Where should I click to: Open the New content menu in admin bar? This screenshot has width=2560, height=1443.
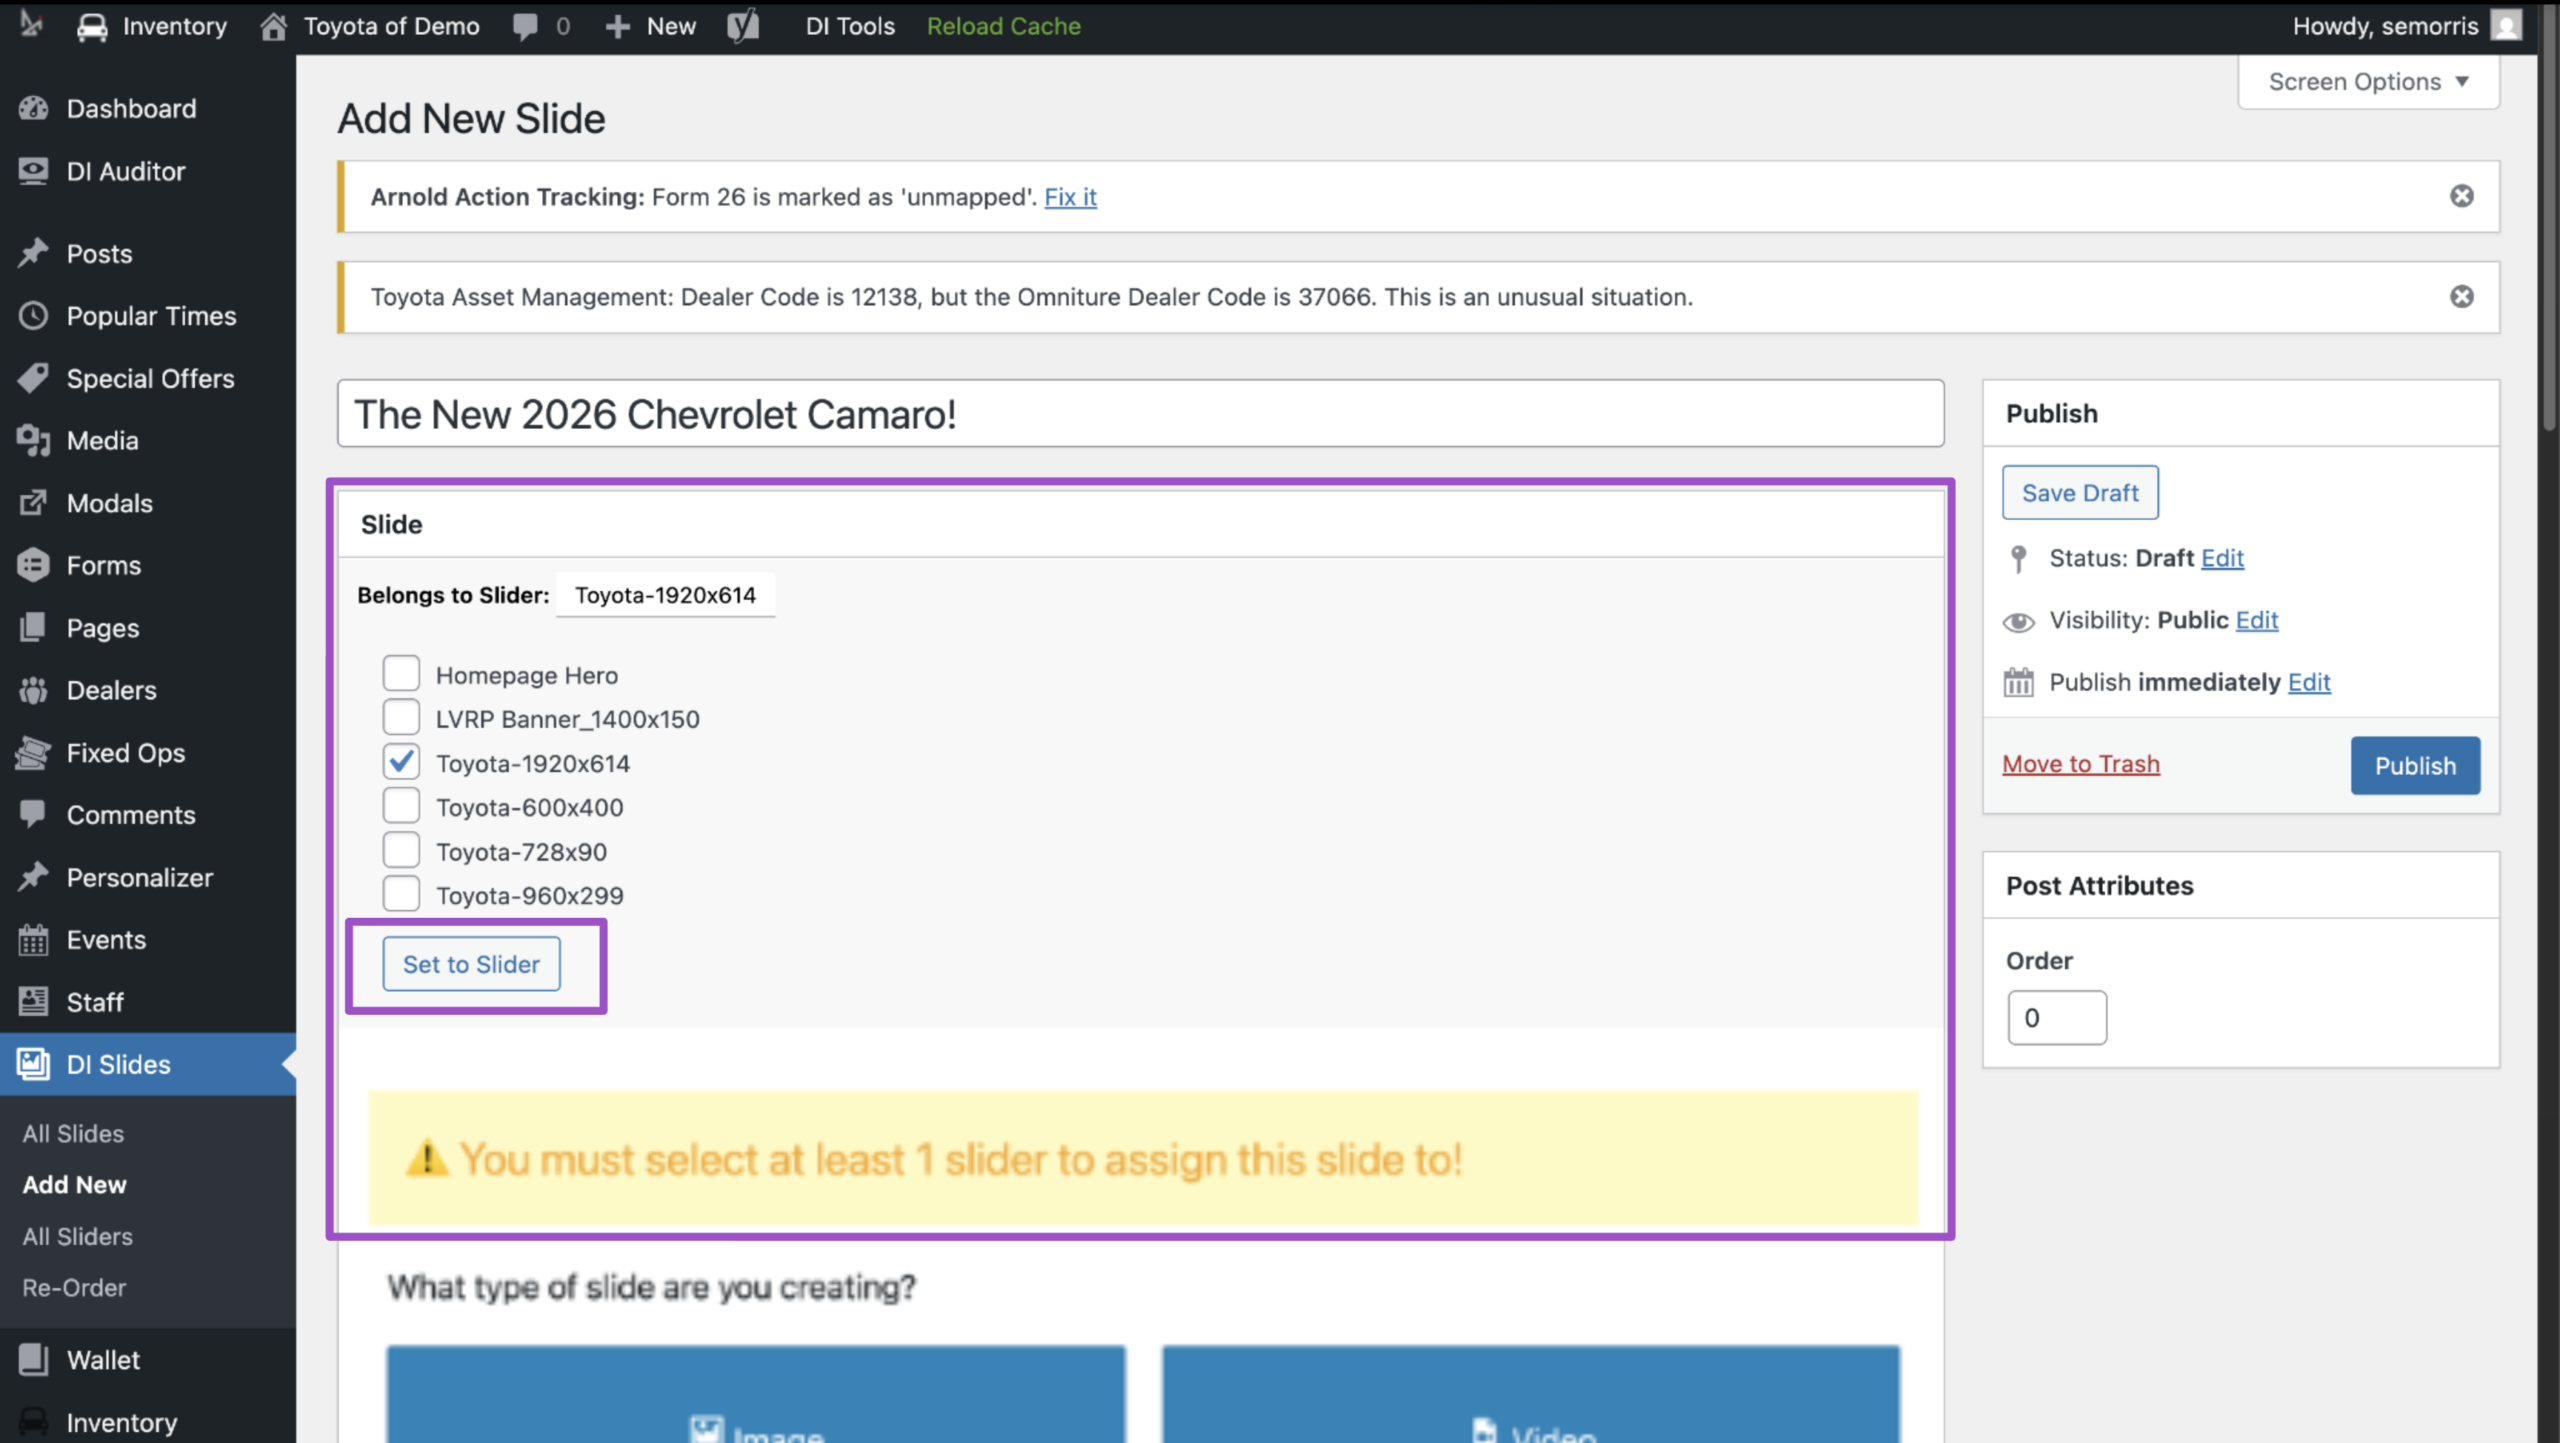point(651,26)
